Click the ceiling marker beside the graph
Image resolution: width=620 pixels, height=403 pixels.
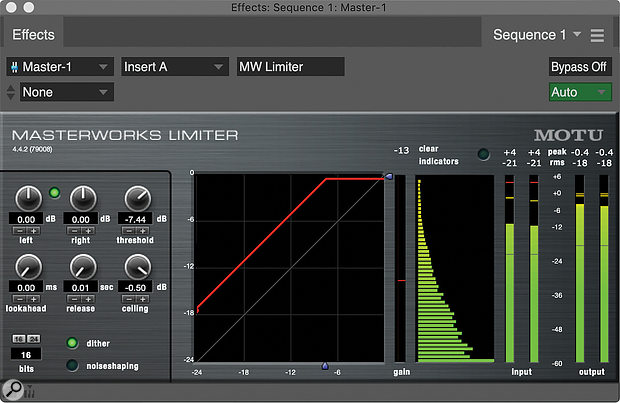pos(389,176)
